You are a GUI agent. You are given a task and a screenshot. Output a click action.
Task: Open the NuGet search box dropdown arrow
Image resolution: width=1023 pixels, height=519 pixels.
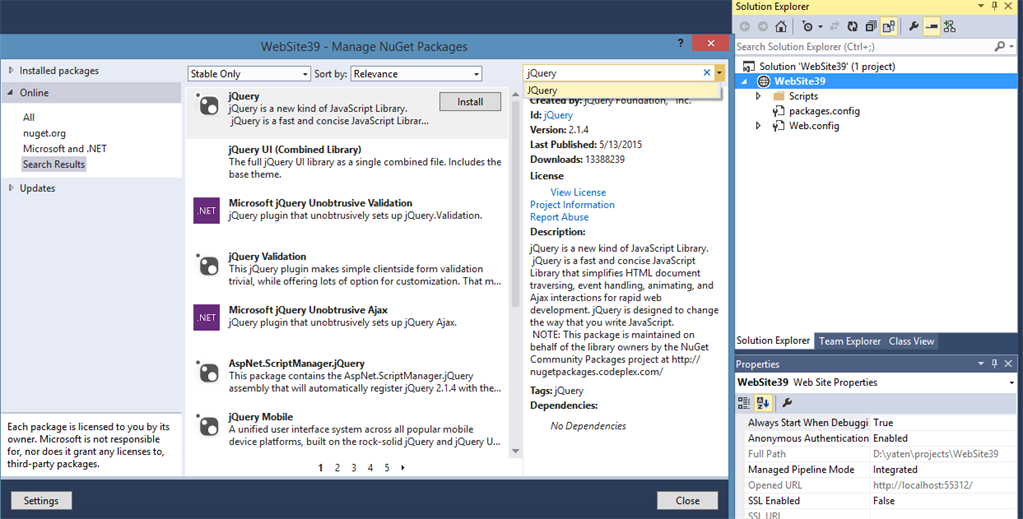(720, 73)
